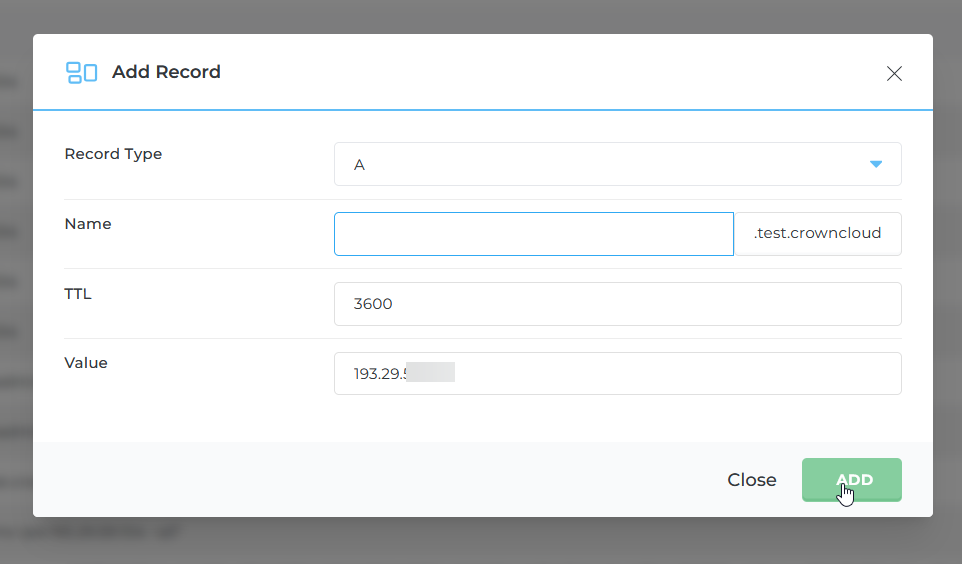Click the Add Record header icon
962x564 pixels.
point(81,72)
